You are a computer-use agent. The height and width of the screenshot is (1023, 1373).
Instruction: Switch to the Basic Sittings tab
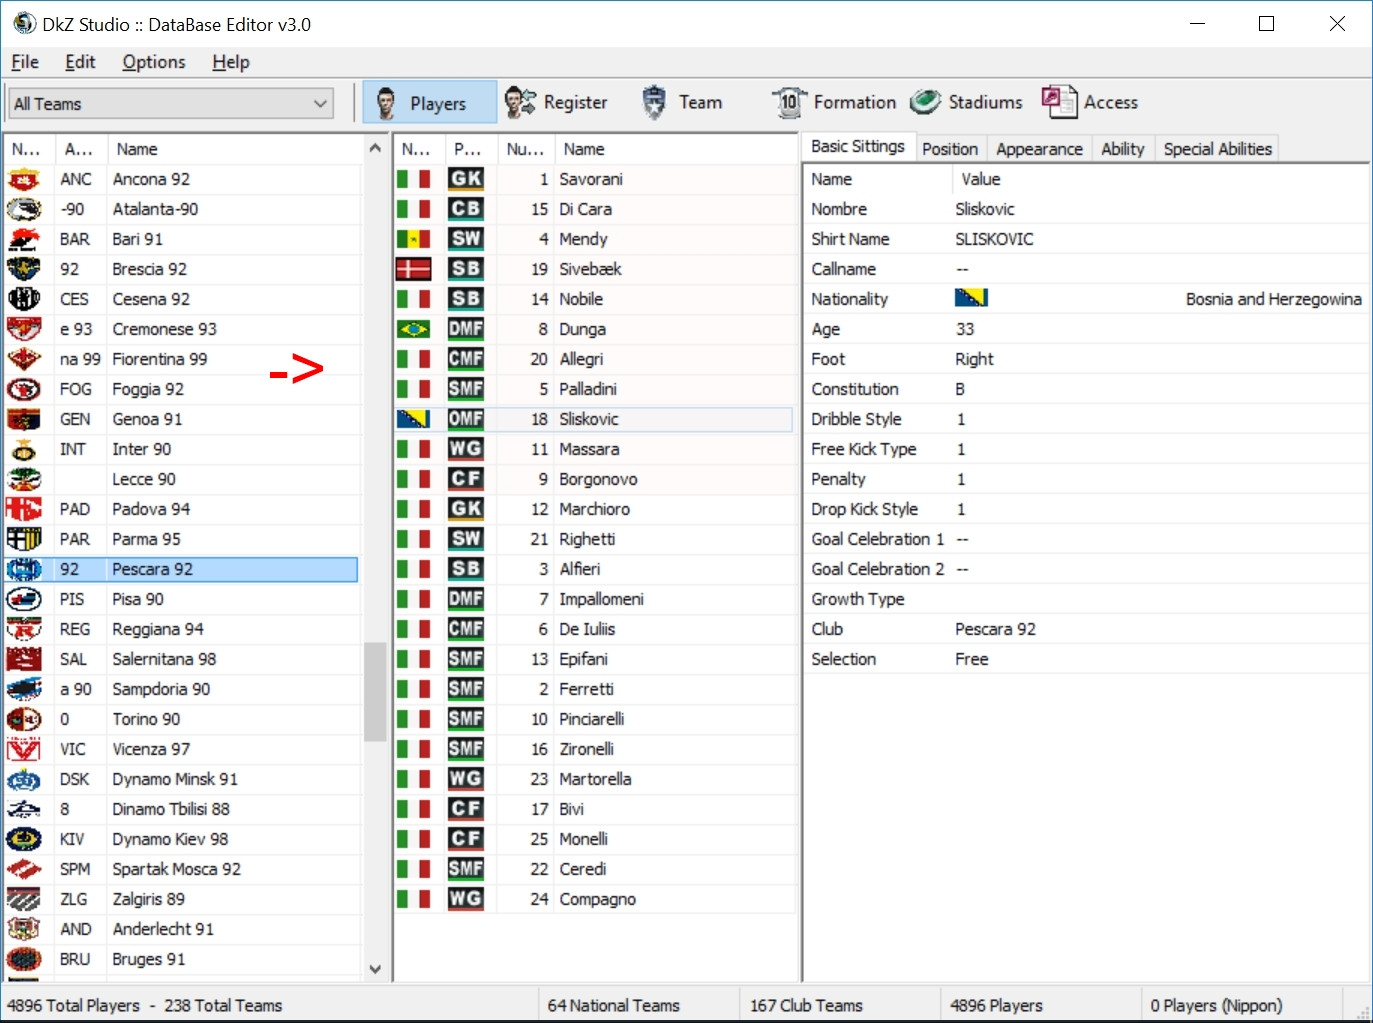click(858, 147)
